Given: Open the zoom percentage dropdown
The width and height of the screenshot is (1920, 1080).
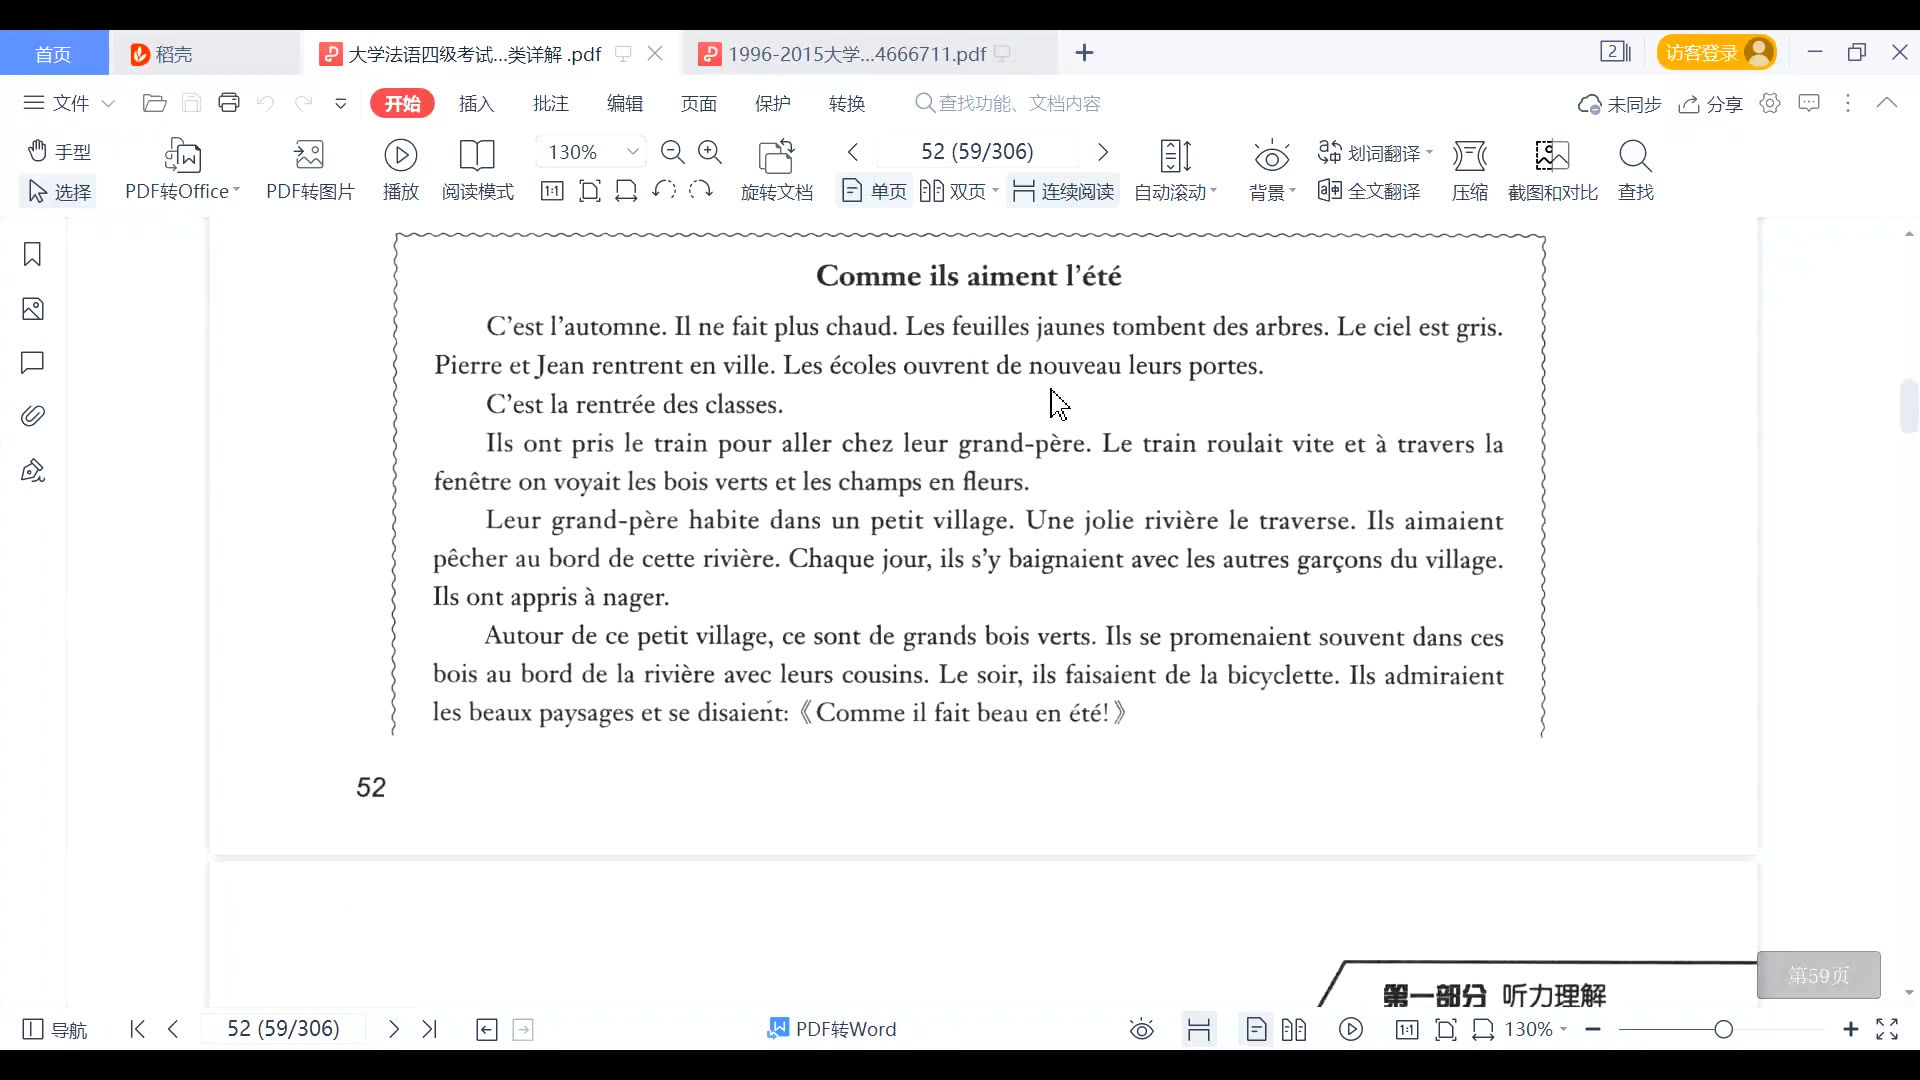Looking at the screenshot, I should (633, 152).
